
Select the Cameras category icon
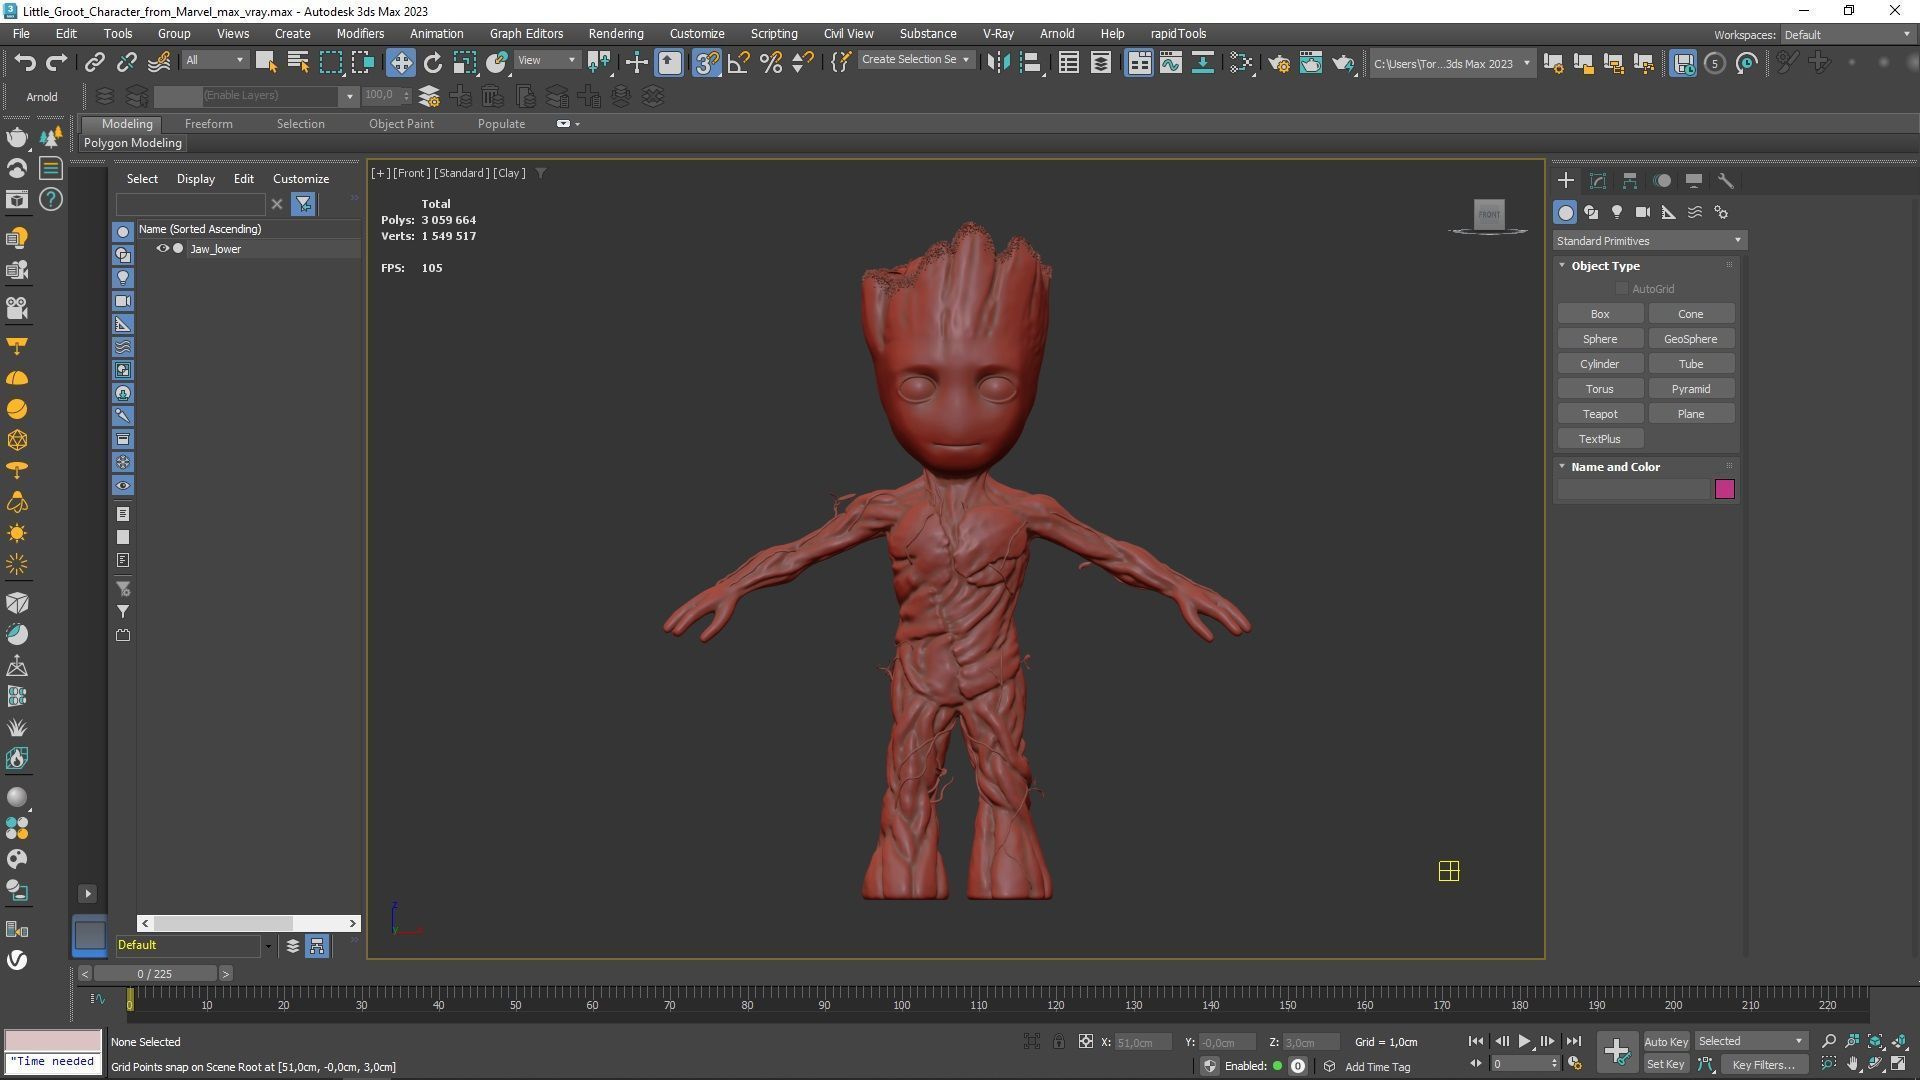coord(1643,212)
